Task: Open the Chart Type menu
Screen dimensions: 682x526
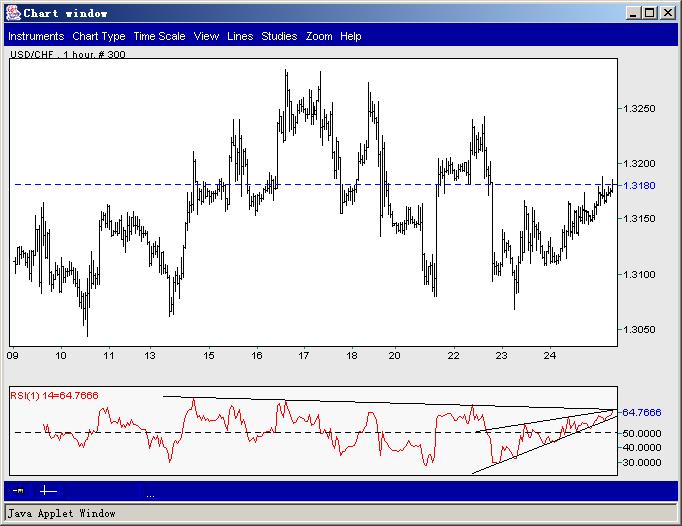Action: [99, 36]
